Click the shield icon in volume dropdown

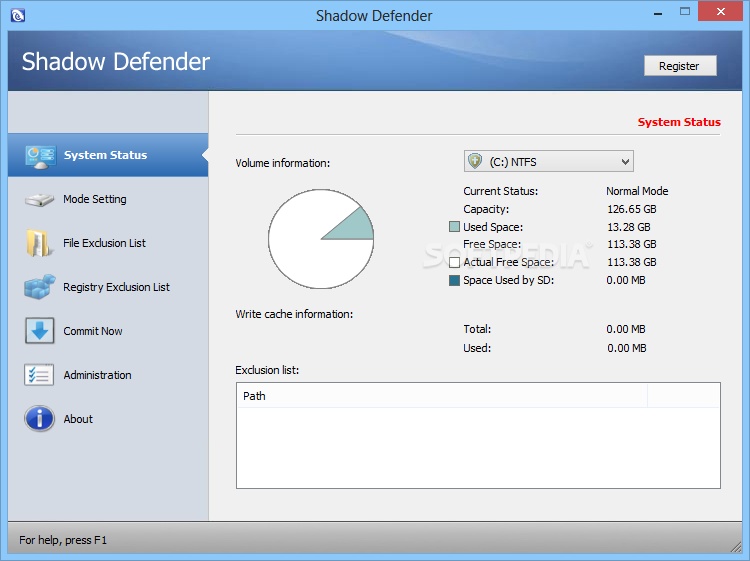pyautogui.click(x=474, y=161)
